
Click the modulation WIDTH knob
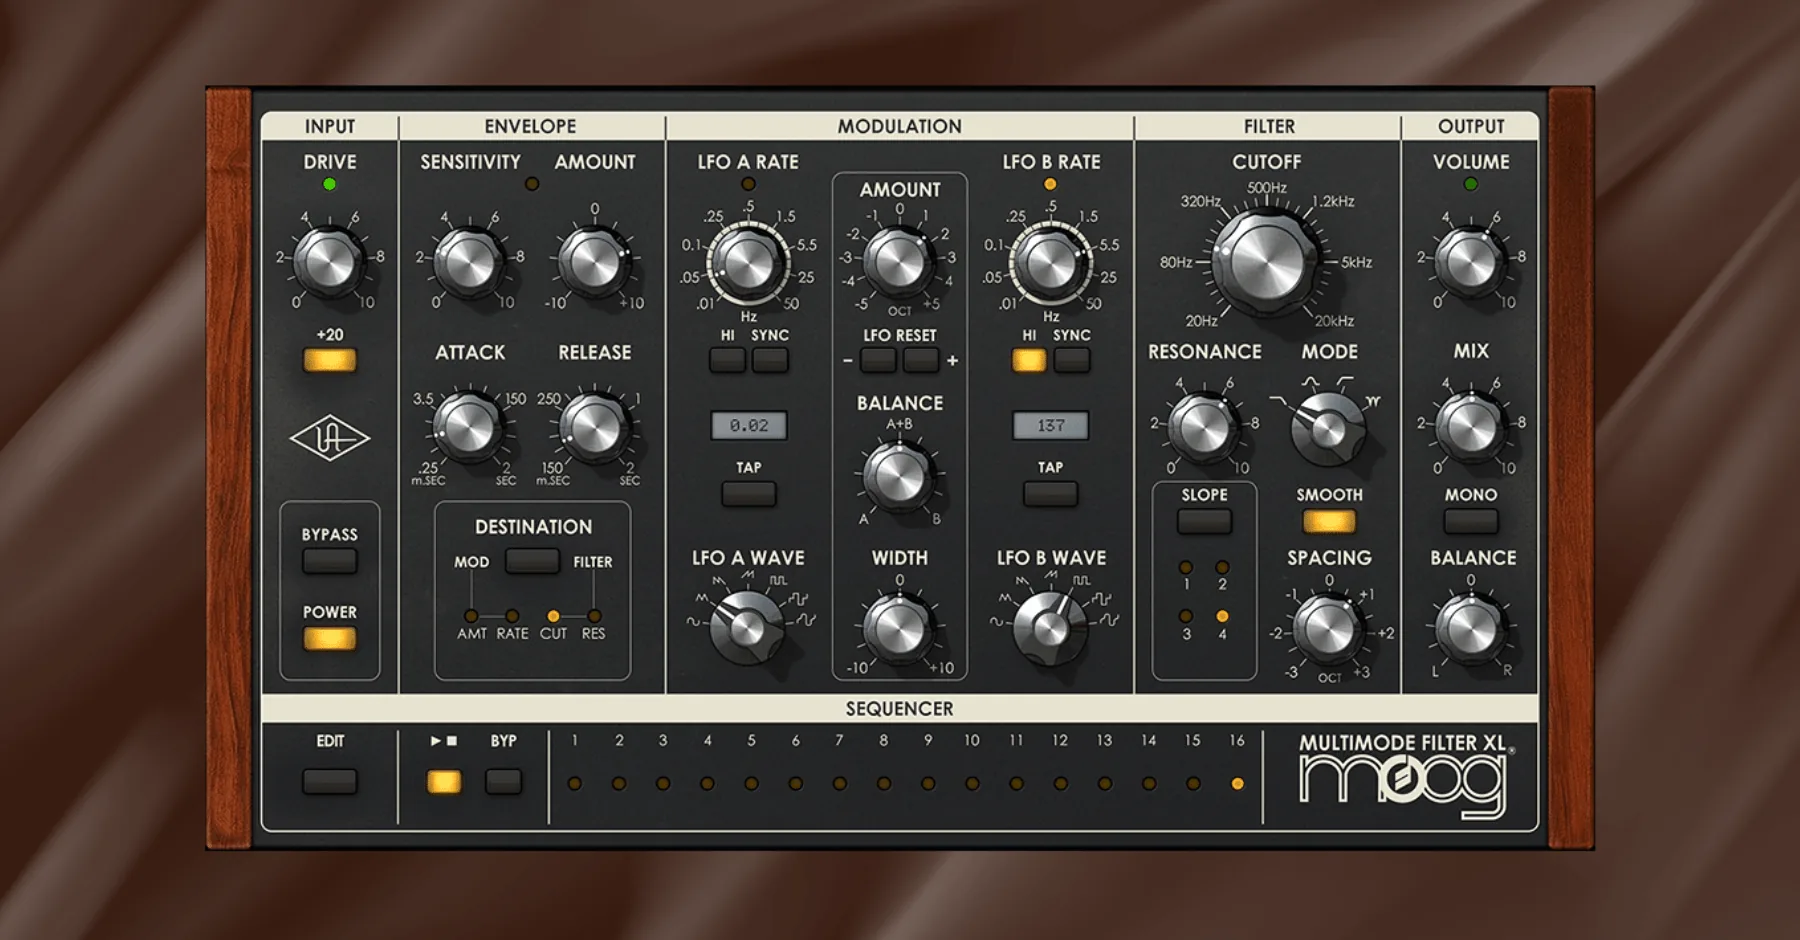tap(898, 627)
